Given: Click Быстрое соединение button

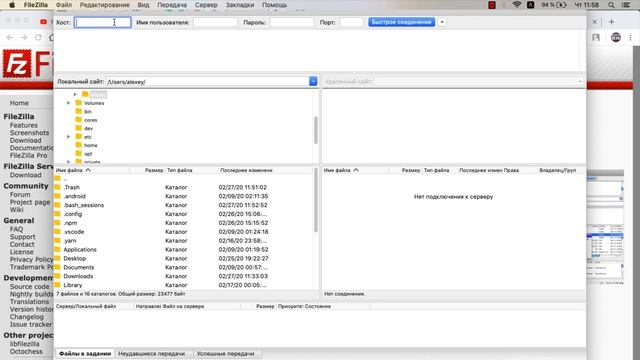Looking at the screenshot, I should [401, 22].
